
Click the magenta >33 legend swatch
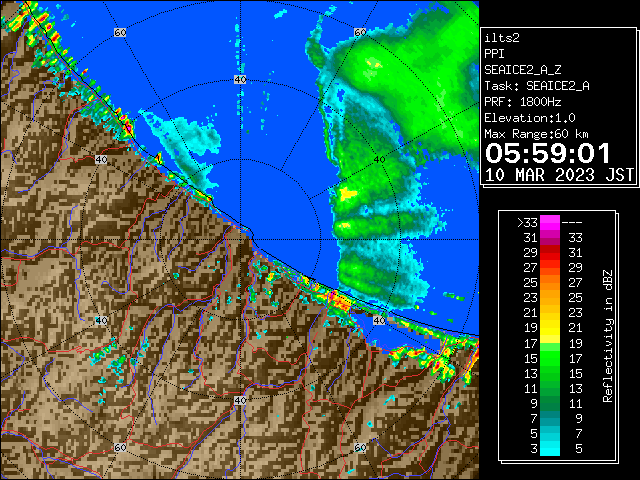click(x=550, y=223)
